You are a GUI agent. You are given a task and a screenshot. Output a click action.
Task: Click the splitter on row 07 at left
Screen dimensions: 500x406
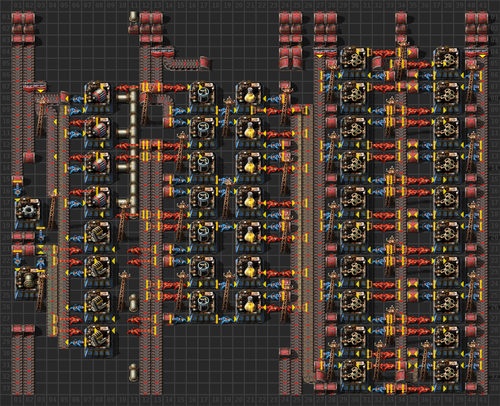pyautogui.click(x=35, y=87)
